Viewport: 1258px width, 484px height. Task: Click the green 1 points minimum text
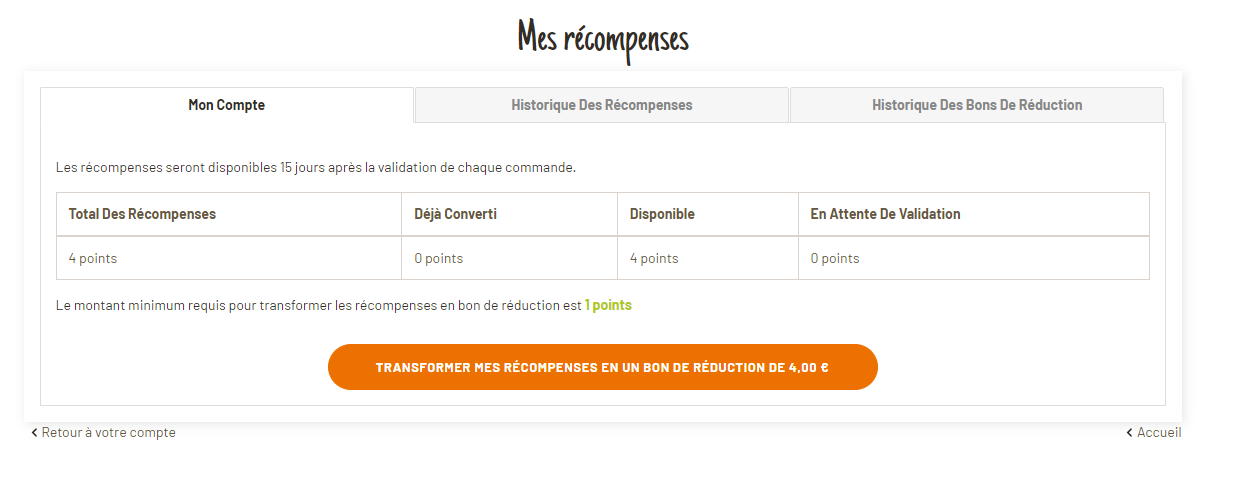pos(608,305)
